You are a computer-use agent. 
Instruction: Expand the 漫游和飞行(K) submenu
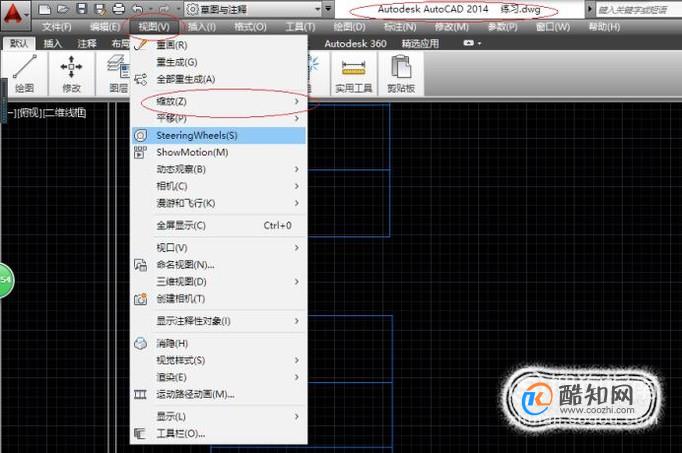pyautogui.click(x=219, y=203)
